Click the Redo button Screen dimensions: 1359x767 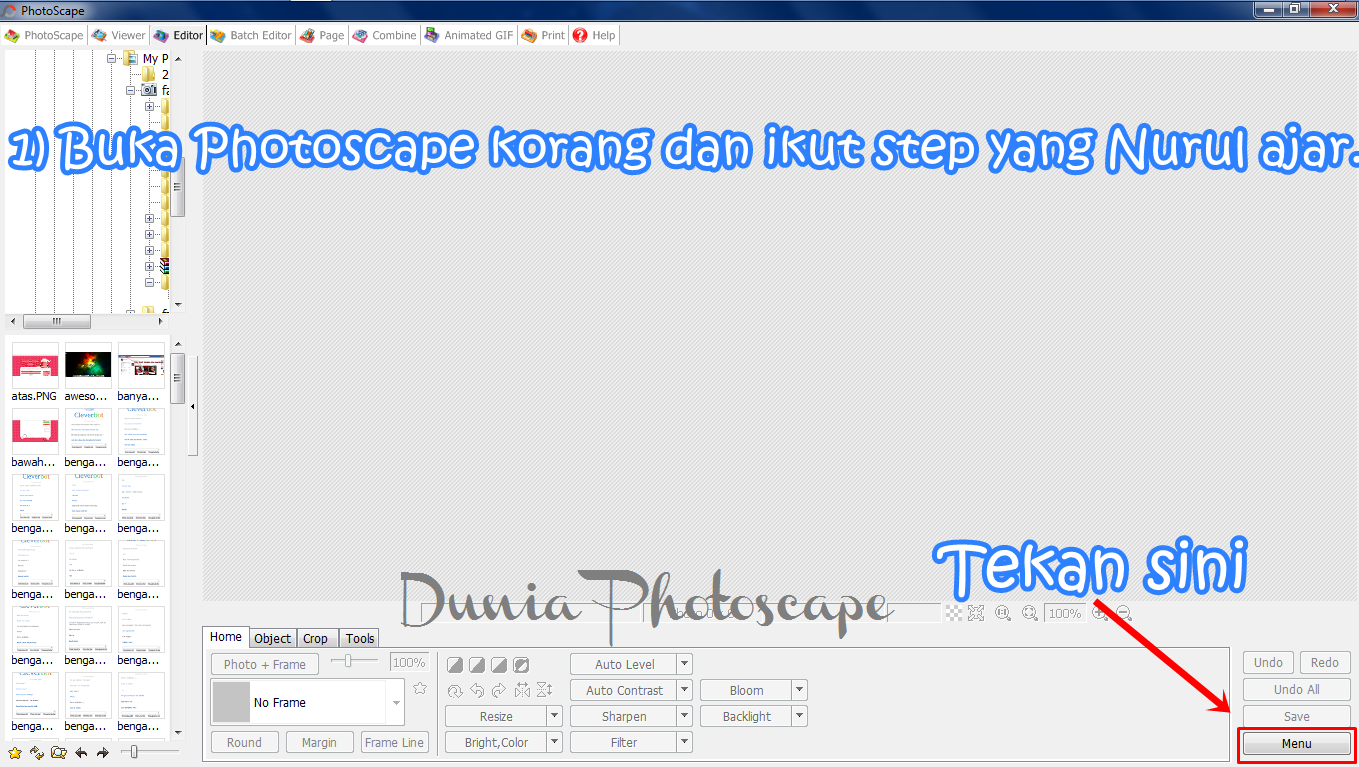pos(1325,662)
